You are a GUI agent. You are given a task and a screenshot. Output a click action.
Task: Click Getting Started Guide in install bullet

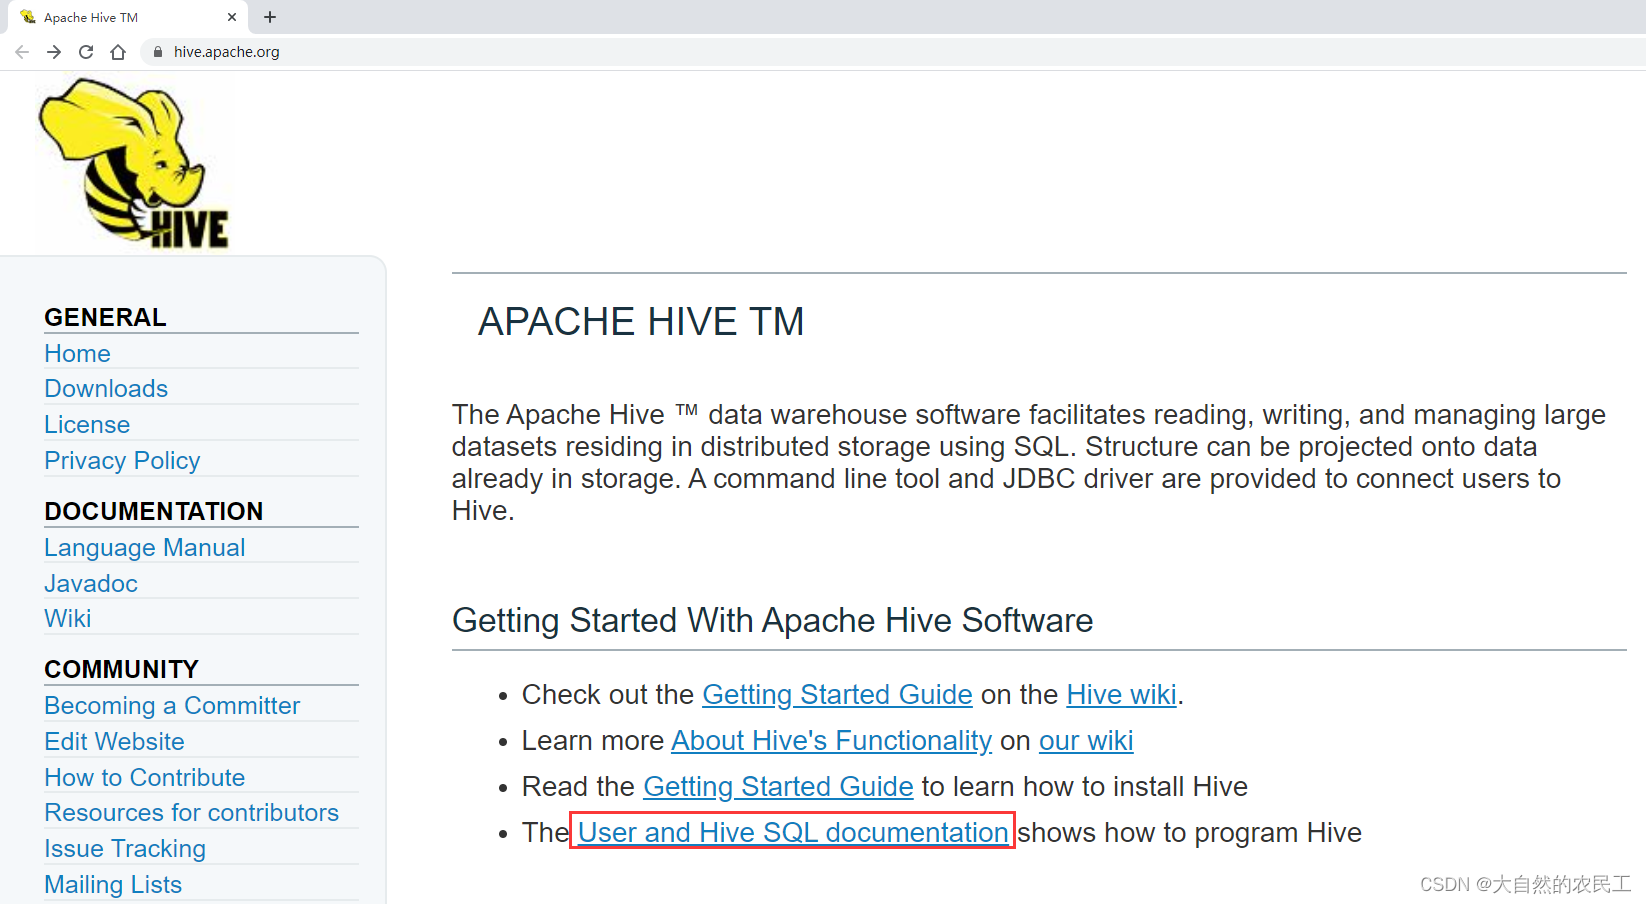point(778,787)
